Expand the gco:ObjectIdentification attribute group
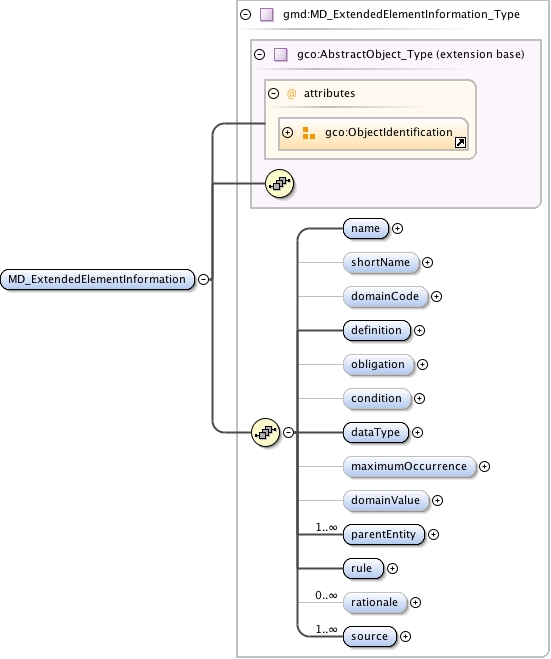Viewport: 551px width, 659px height. [x=287, y=132]
